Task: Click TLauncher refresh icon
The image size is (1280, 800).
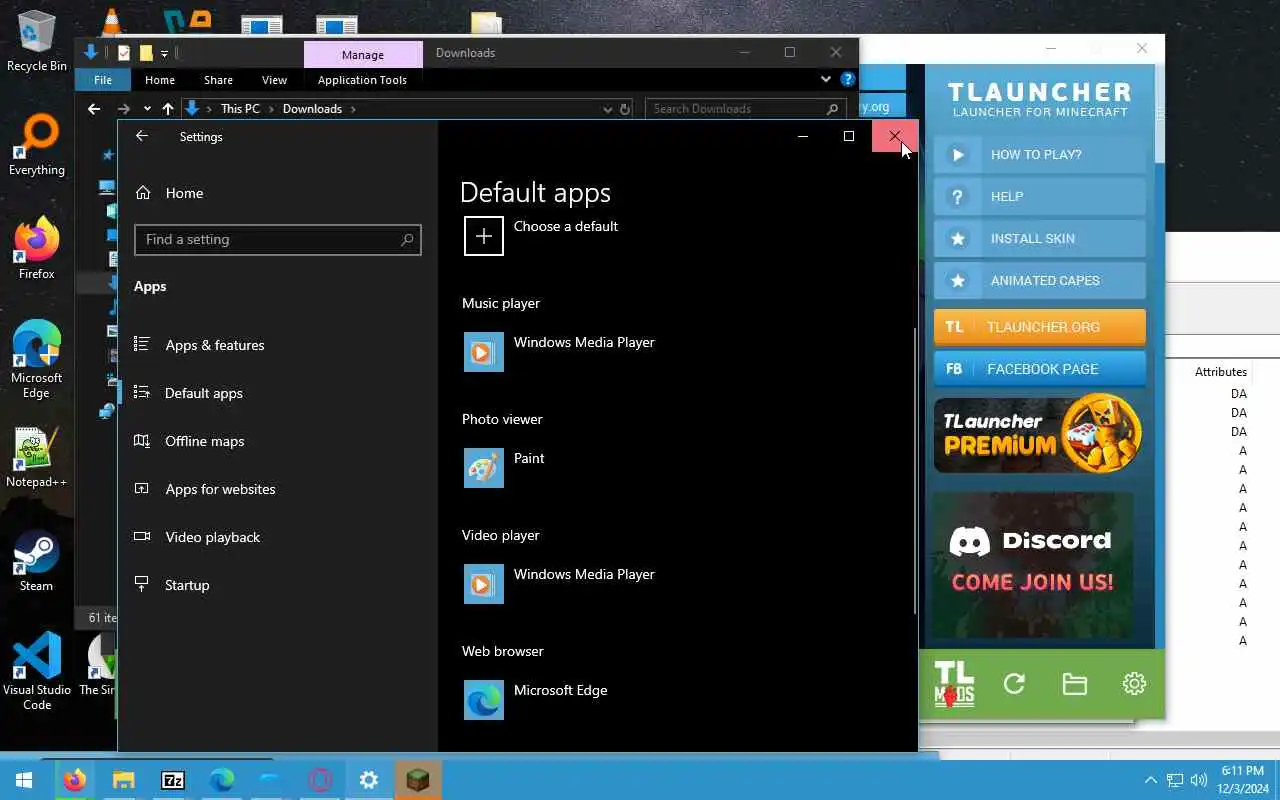Action: (x=1014, y=684)
